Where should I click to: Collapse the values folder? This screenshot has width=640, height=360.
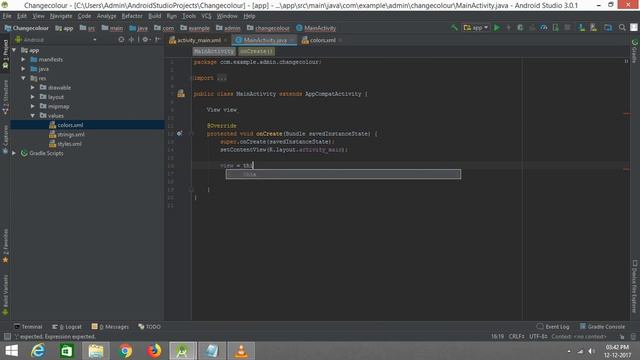[33, 116]
